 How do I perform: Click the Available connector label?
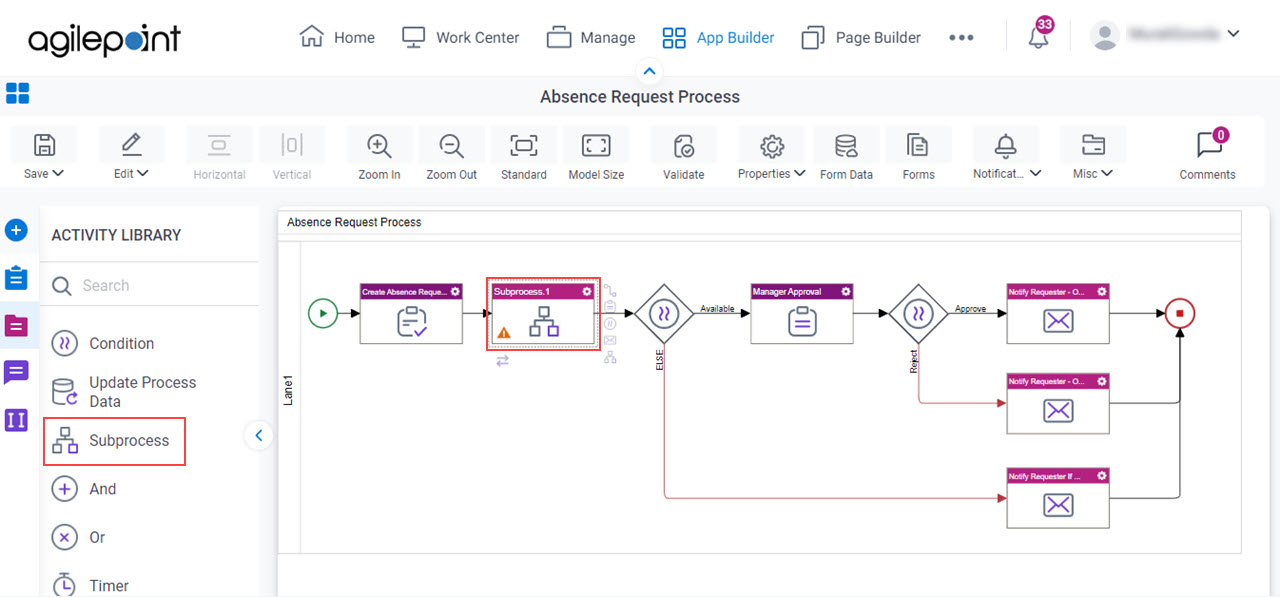[x=717, y=309]
